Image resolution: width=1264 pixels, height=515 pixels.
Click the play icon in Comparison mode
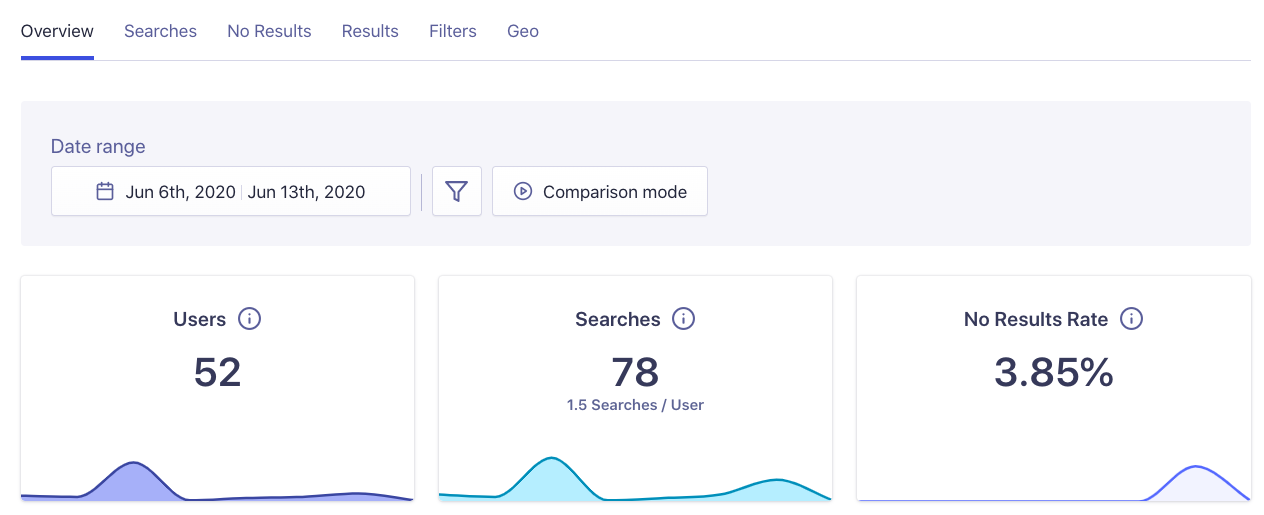coord(523,191)
